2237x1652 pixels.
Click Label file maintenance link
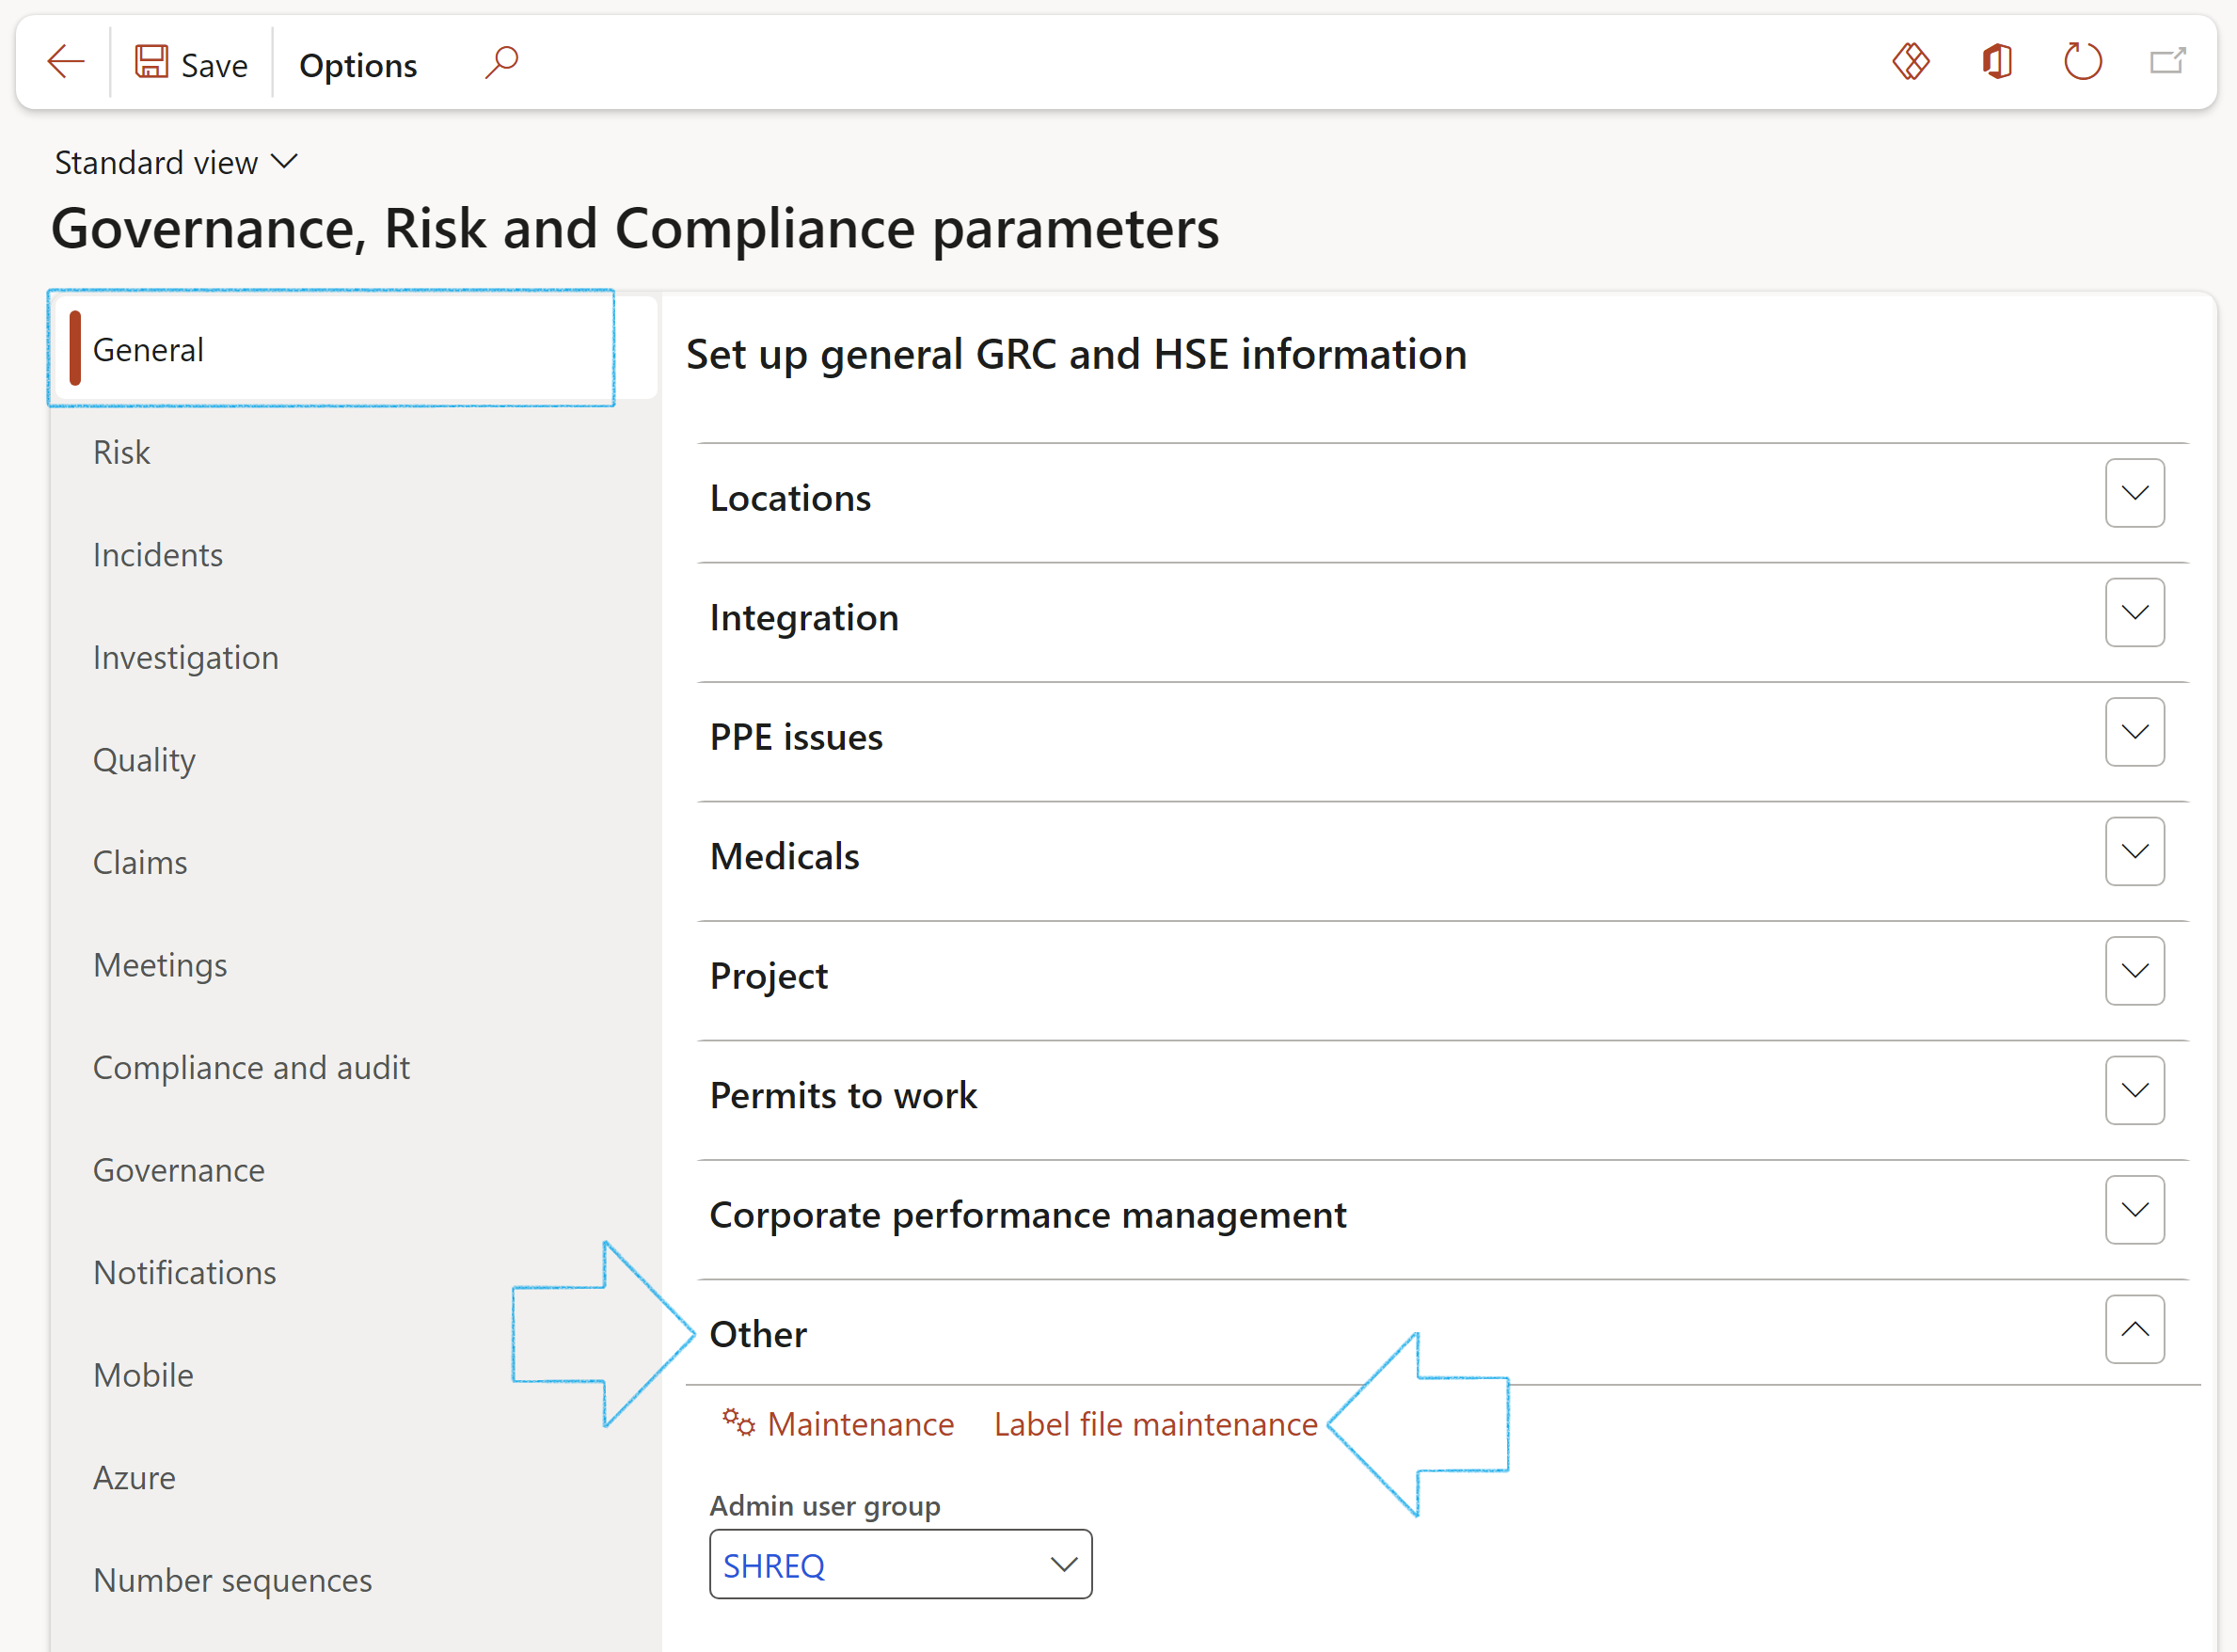coord(1155,1424)
